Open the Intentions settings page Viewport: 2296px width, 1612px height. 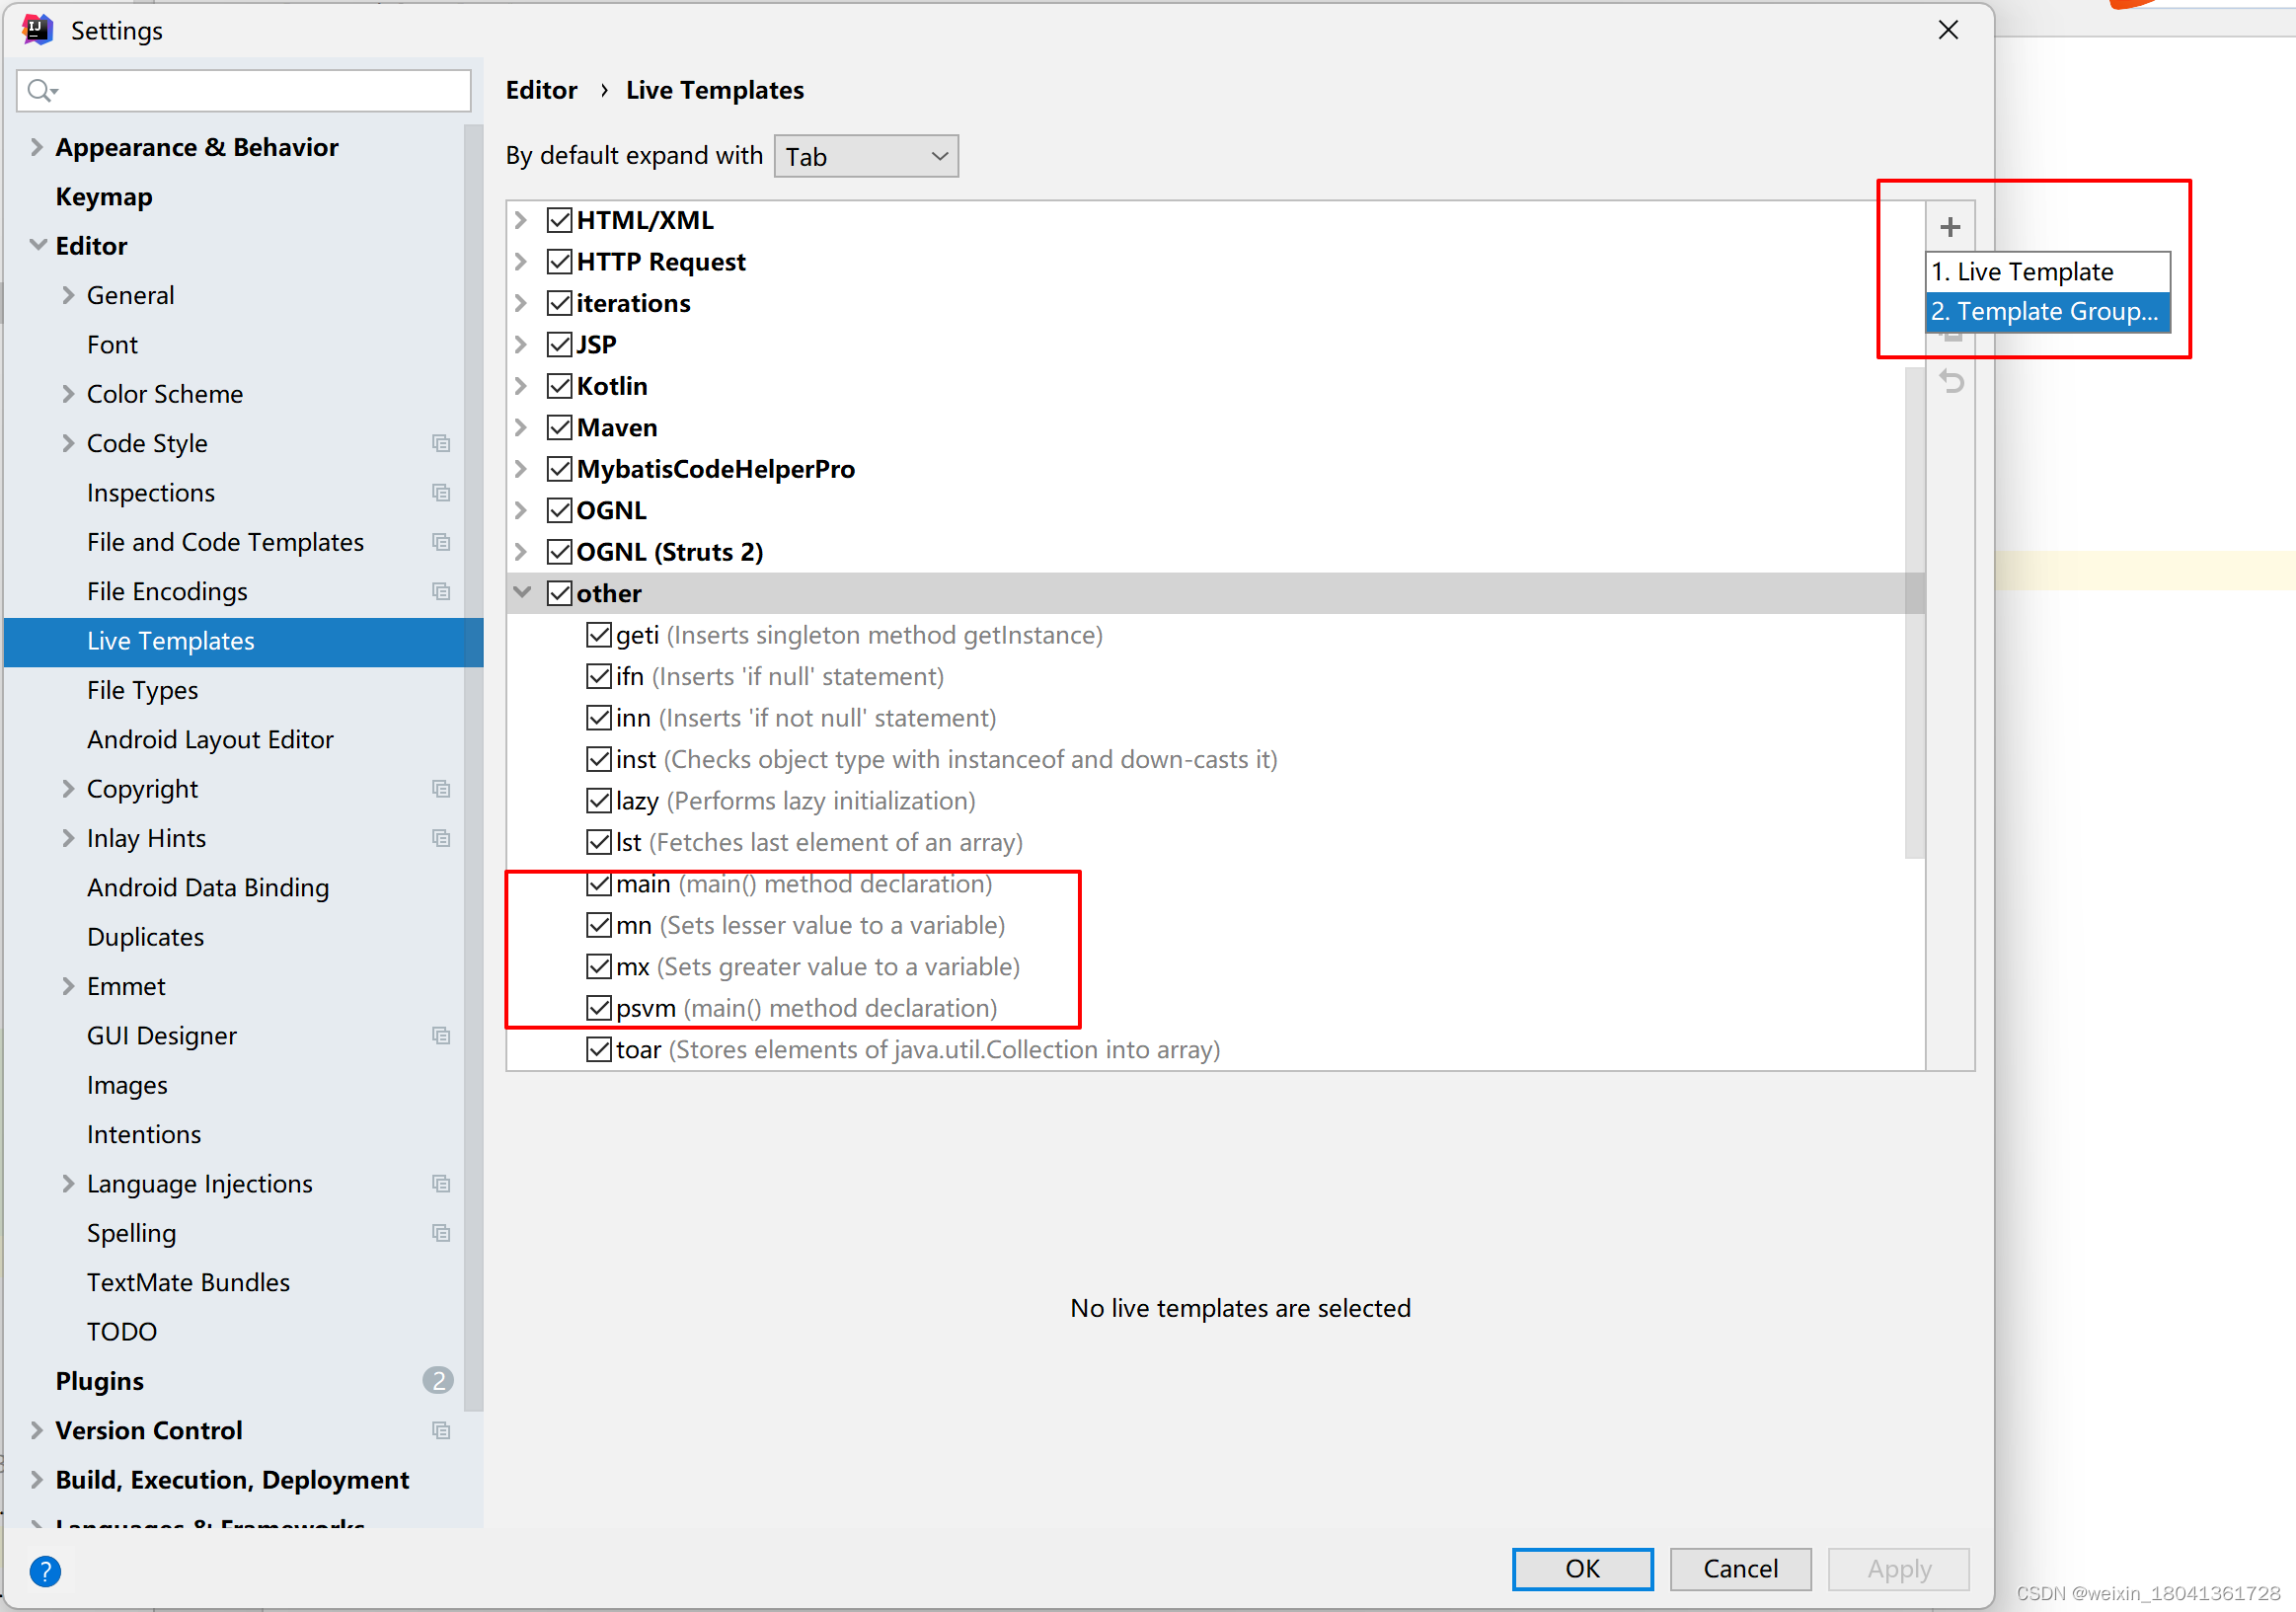(144, 1134)
